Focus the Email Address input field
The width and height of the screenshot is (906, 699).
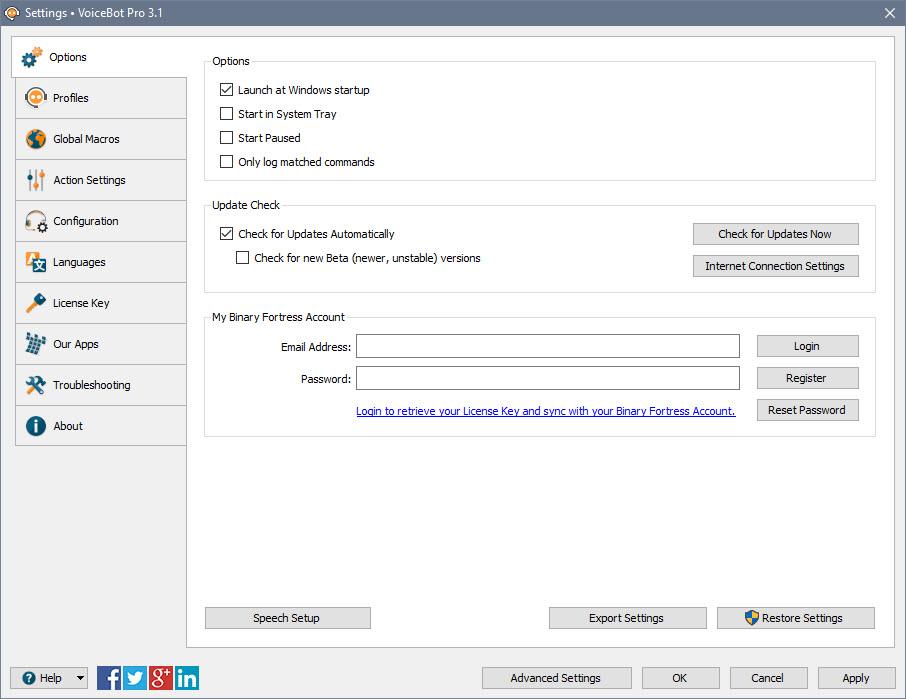pos(548,346)
